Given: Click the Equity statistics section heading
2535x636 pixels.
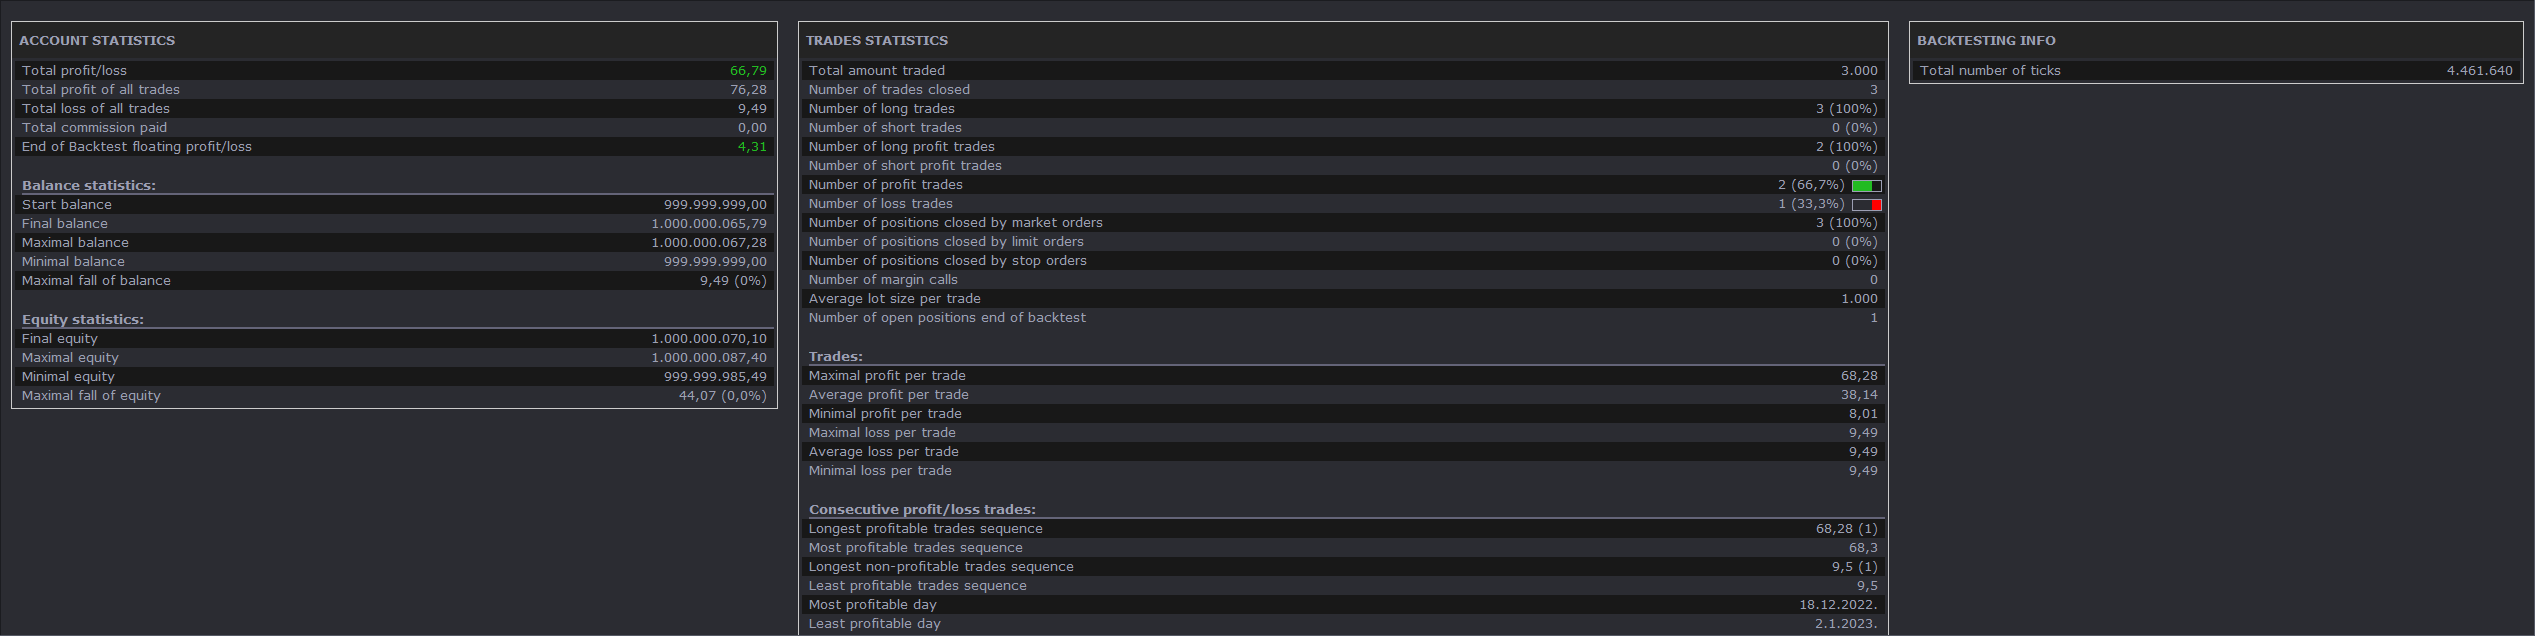Looking at the screenshot, I should point(83,320).
